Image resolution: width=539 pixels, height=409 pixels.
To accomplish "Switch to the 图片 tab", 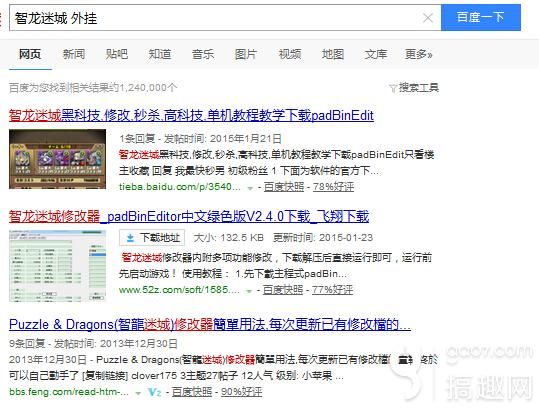I will pyautogui.click(x=246, y=54).
